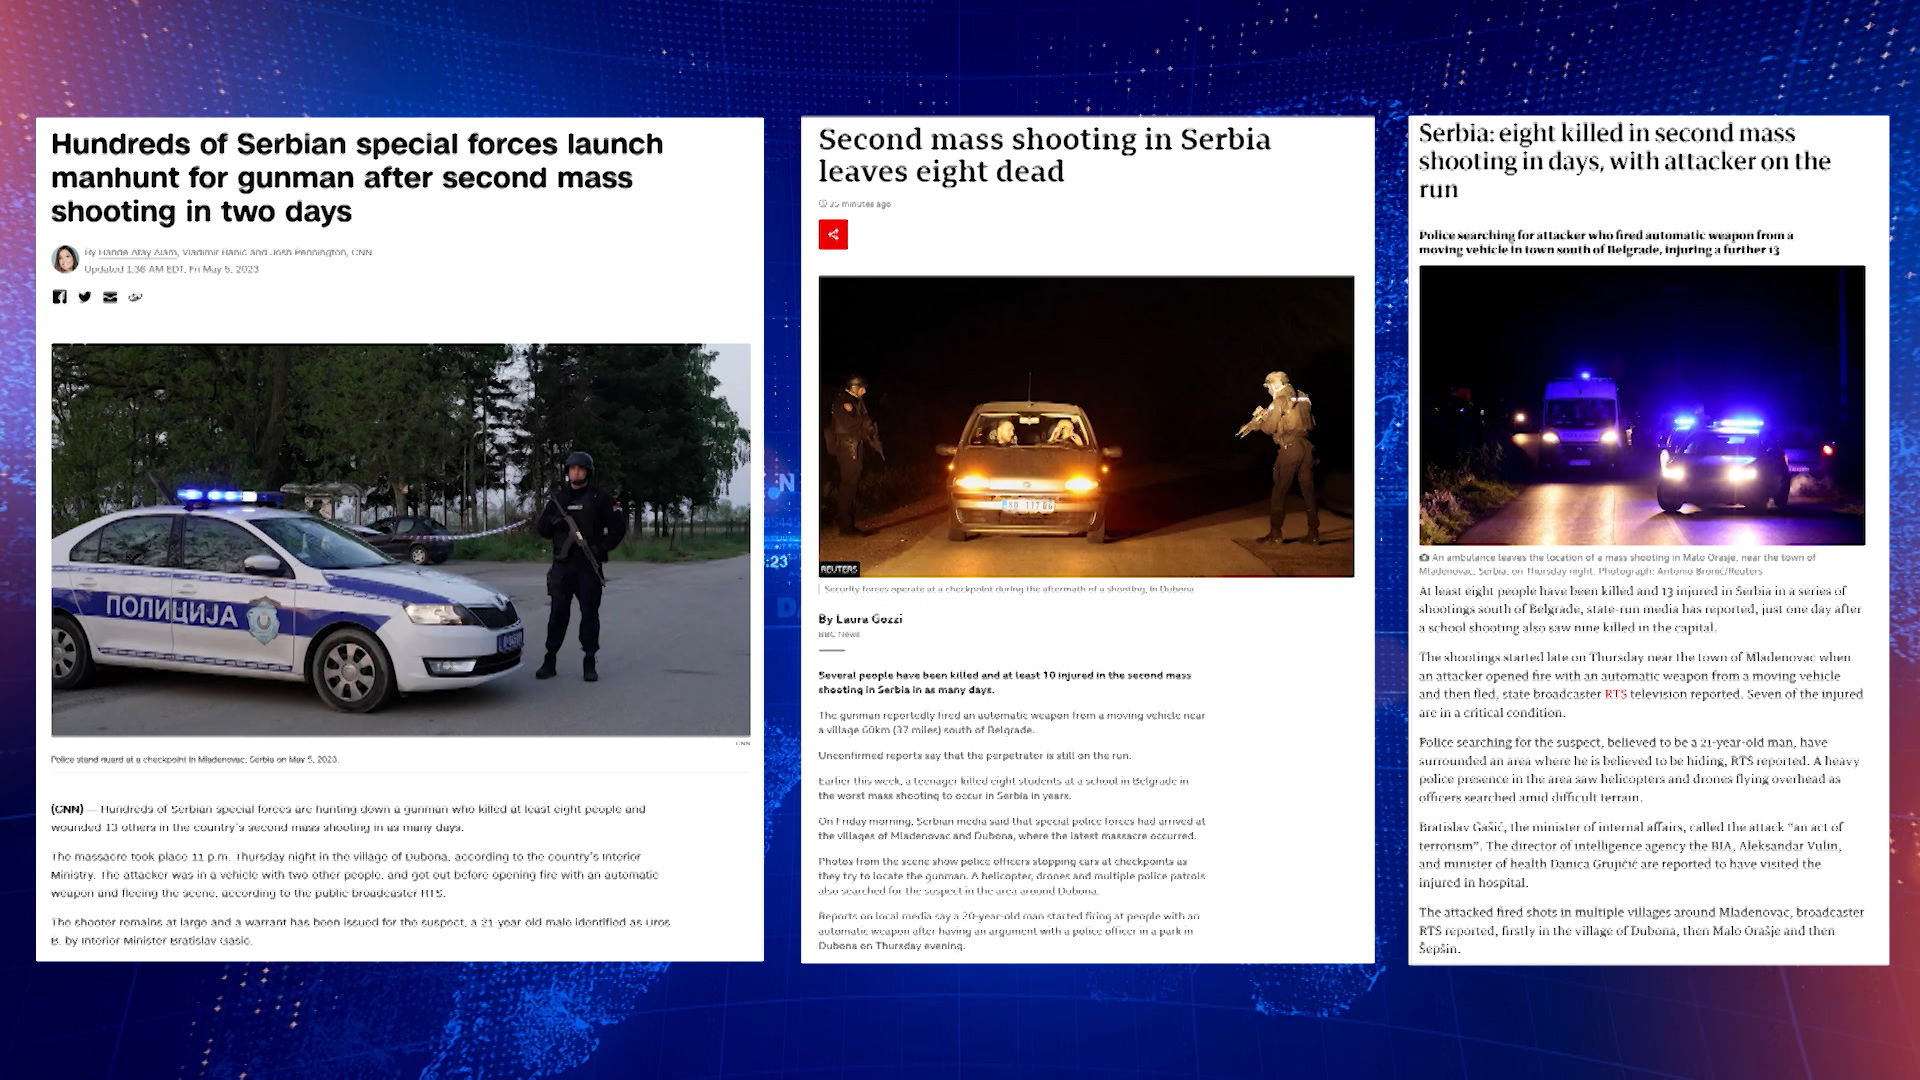
Task: Click the REUTERS credit label on the photo
Action: (839, 569)
